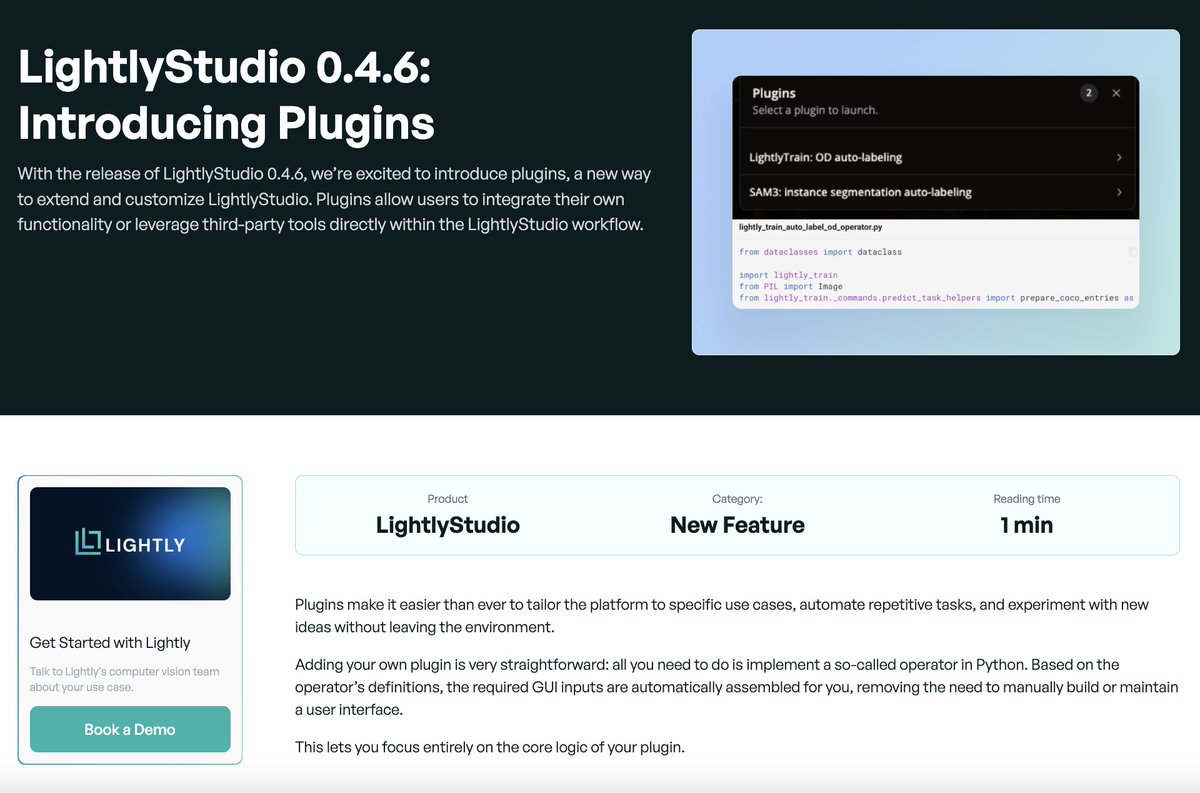Screen dimensions: 1200x793
Task: Close the Plugins dialog with the X
Action: pos(1116,93)
